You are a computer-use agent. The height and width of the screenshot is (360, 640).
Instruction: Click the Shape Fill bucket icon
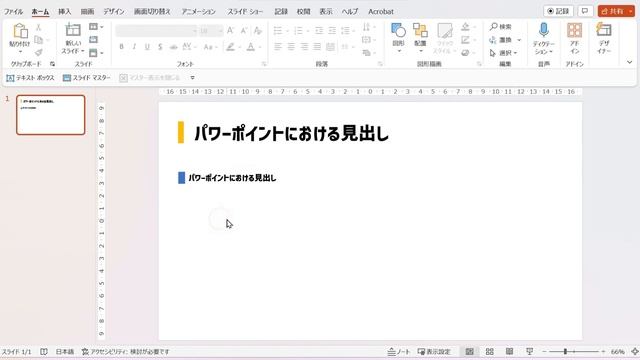pos(465,27)
